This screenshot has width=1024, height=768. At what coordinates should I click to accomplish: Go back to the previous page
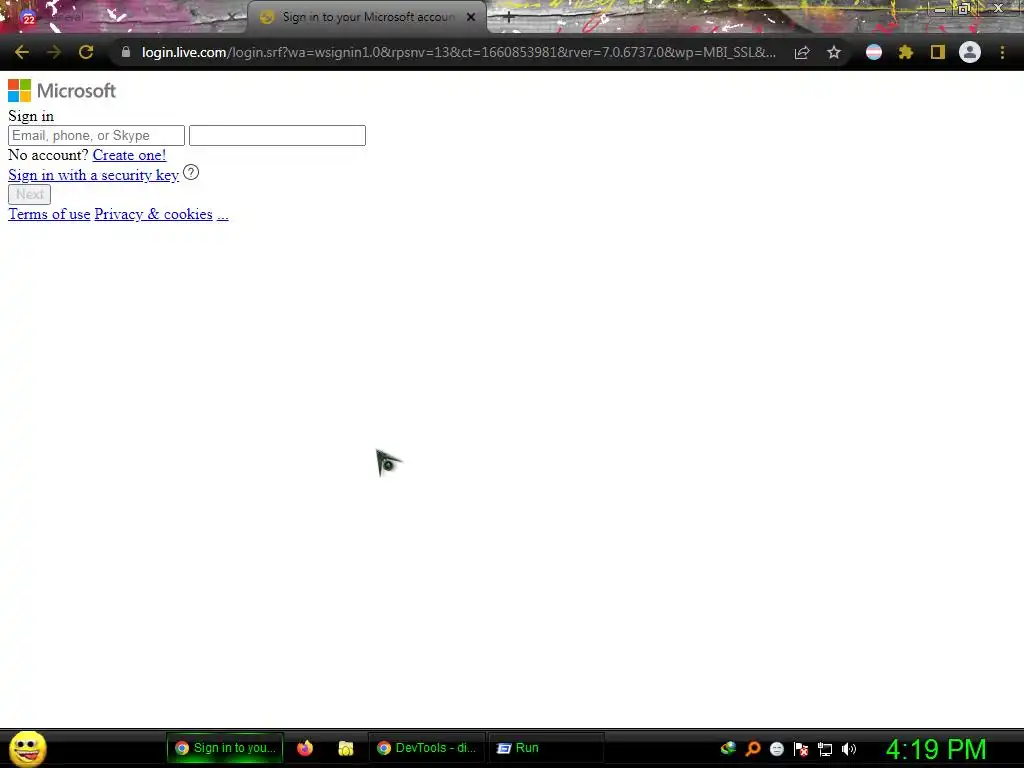(22, 52)
